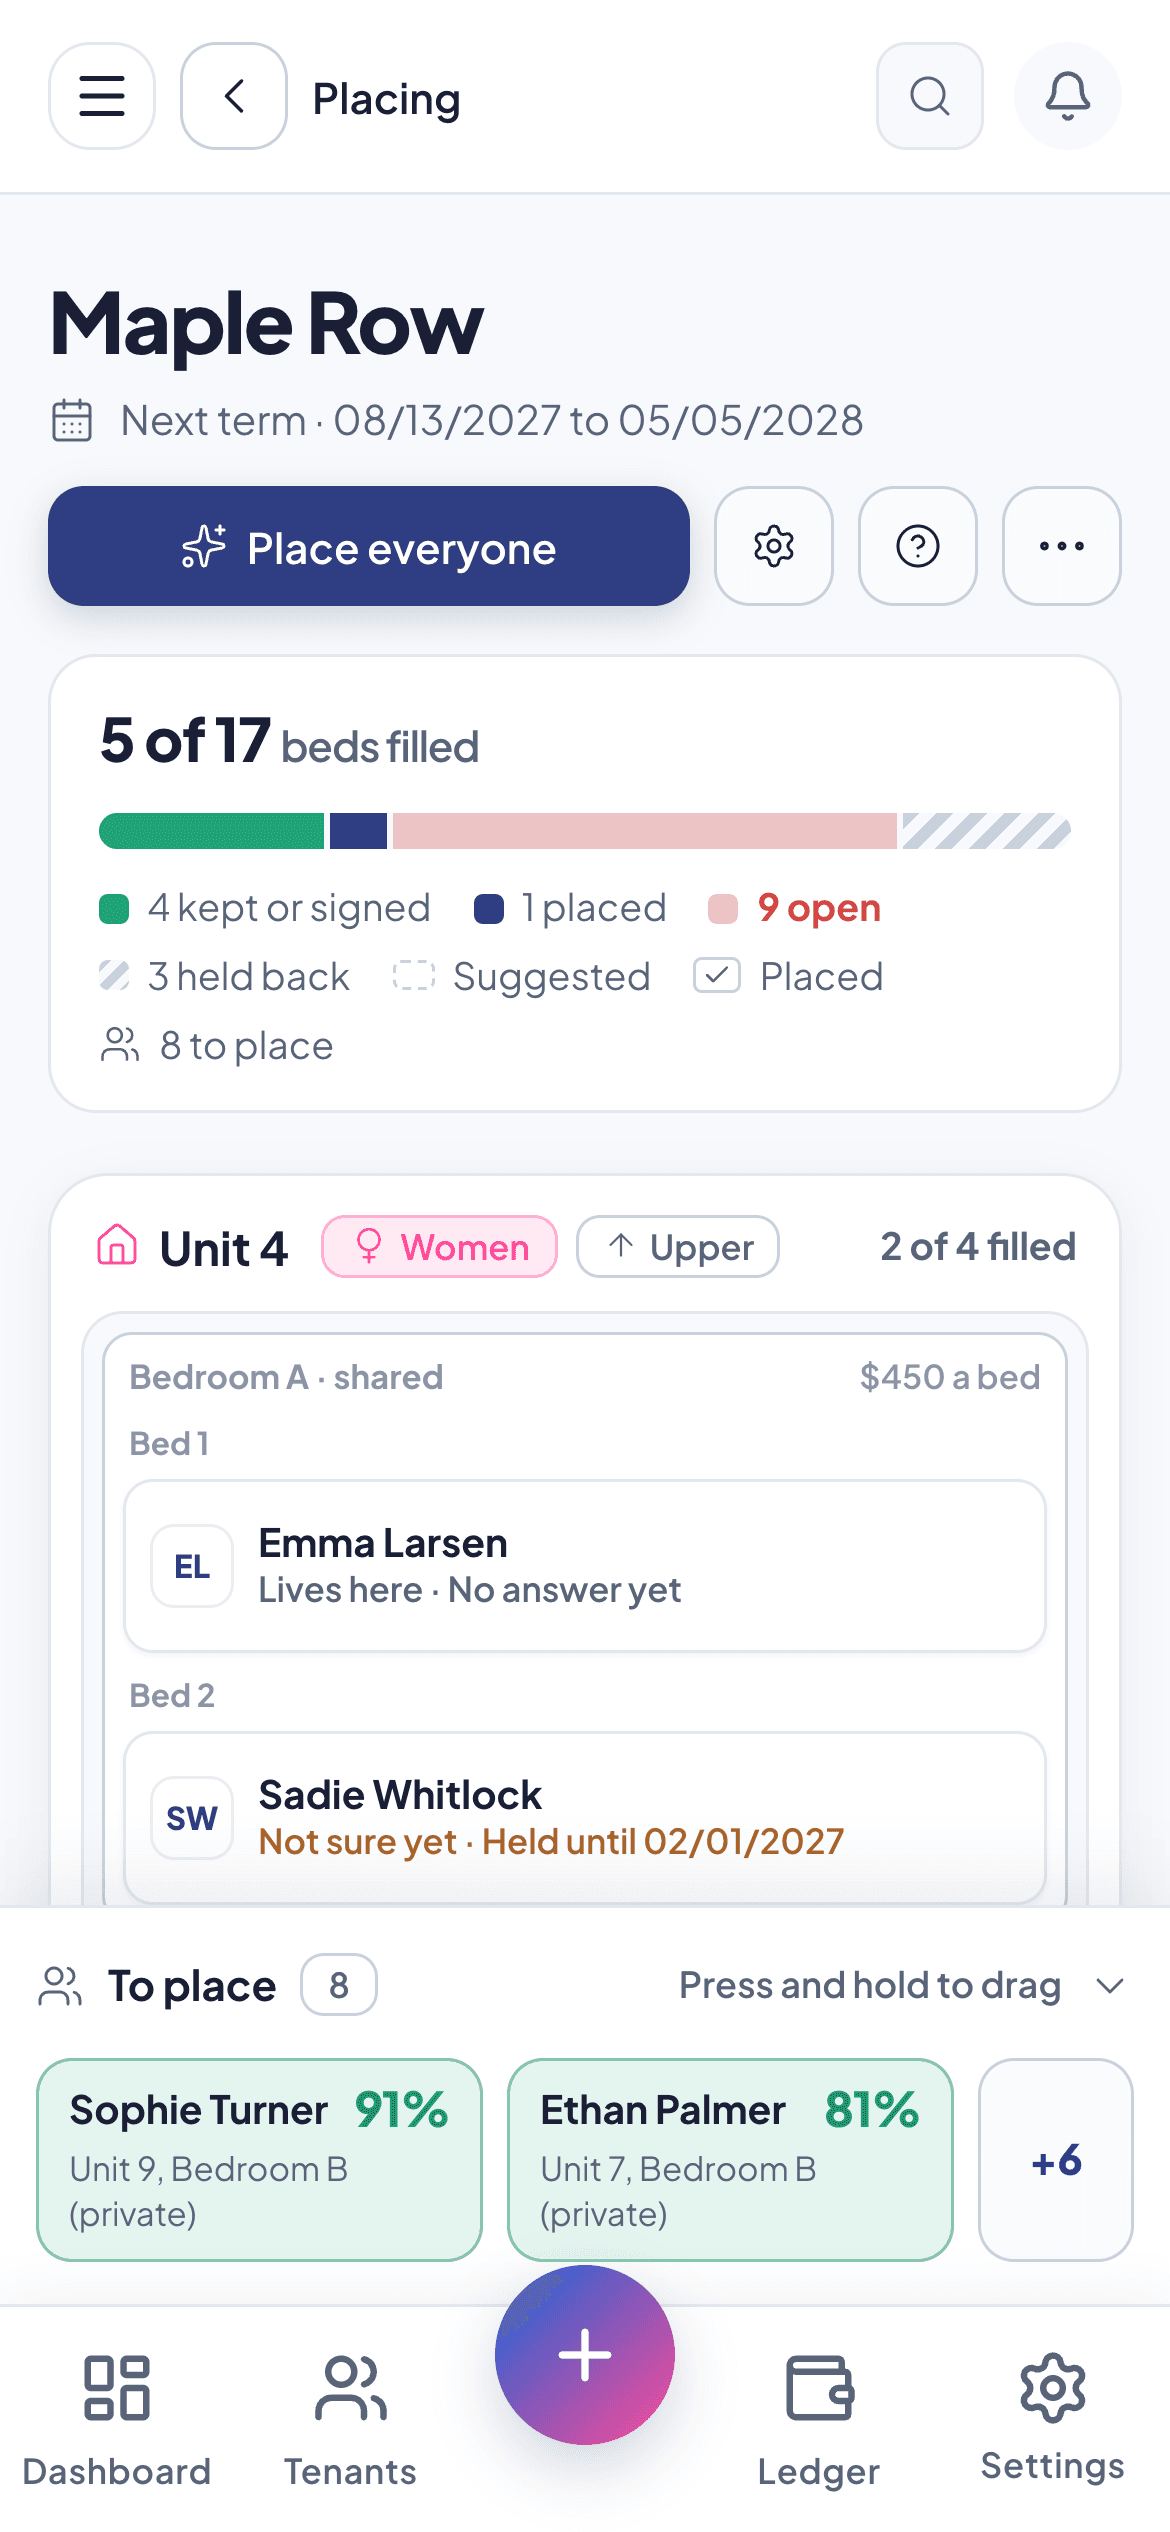Image resolution: width=1170 pixels, height=2532 pixels.
Task: Select the Upper floor chip on Unit 4
Action: (678, 1247)
